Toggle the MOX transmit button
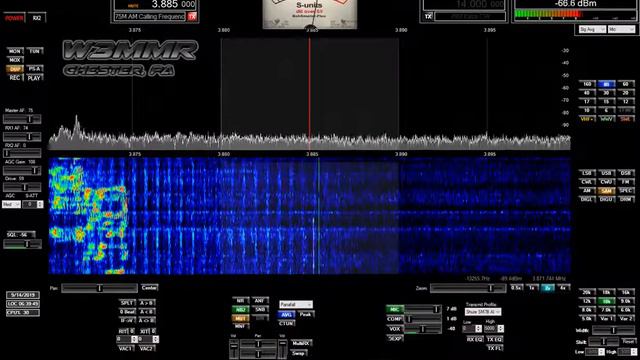The width and height of the screenshot is (640, 360). pos(14,60)
